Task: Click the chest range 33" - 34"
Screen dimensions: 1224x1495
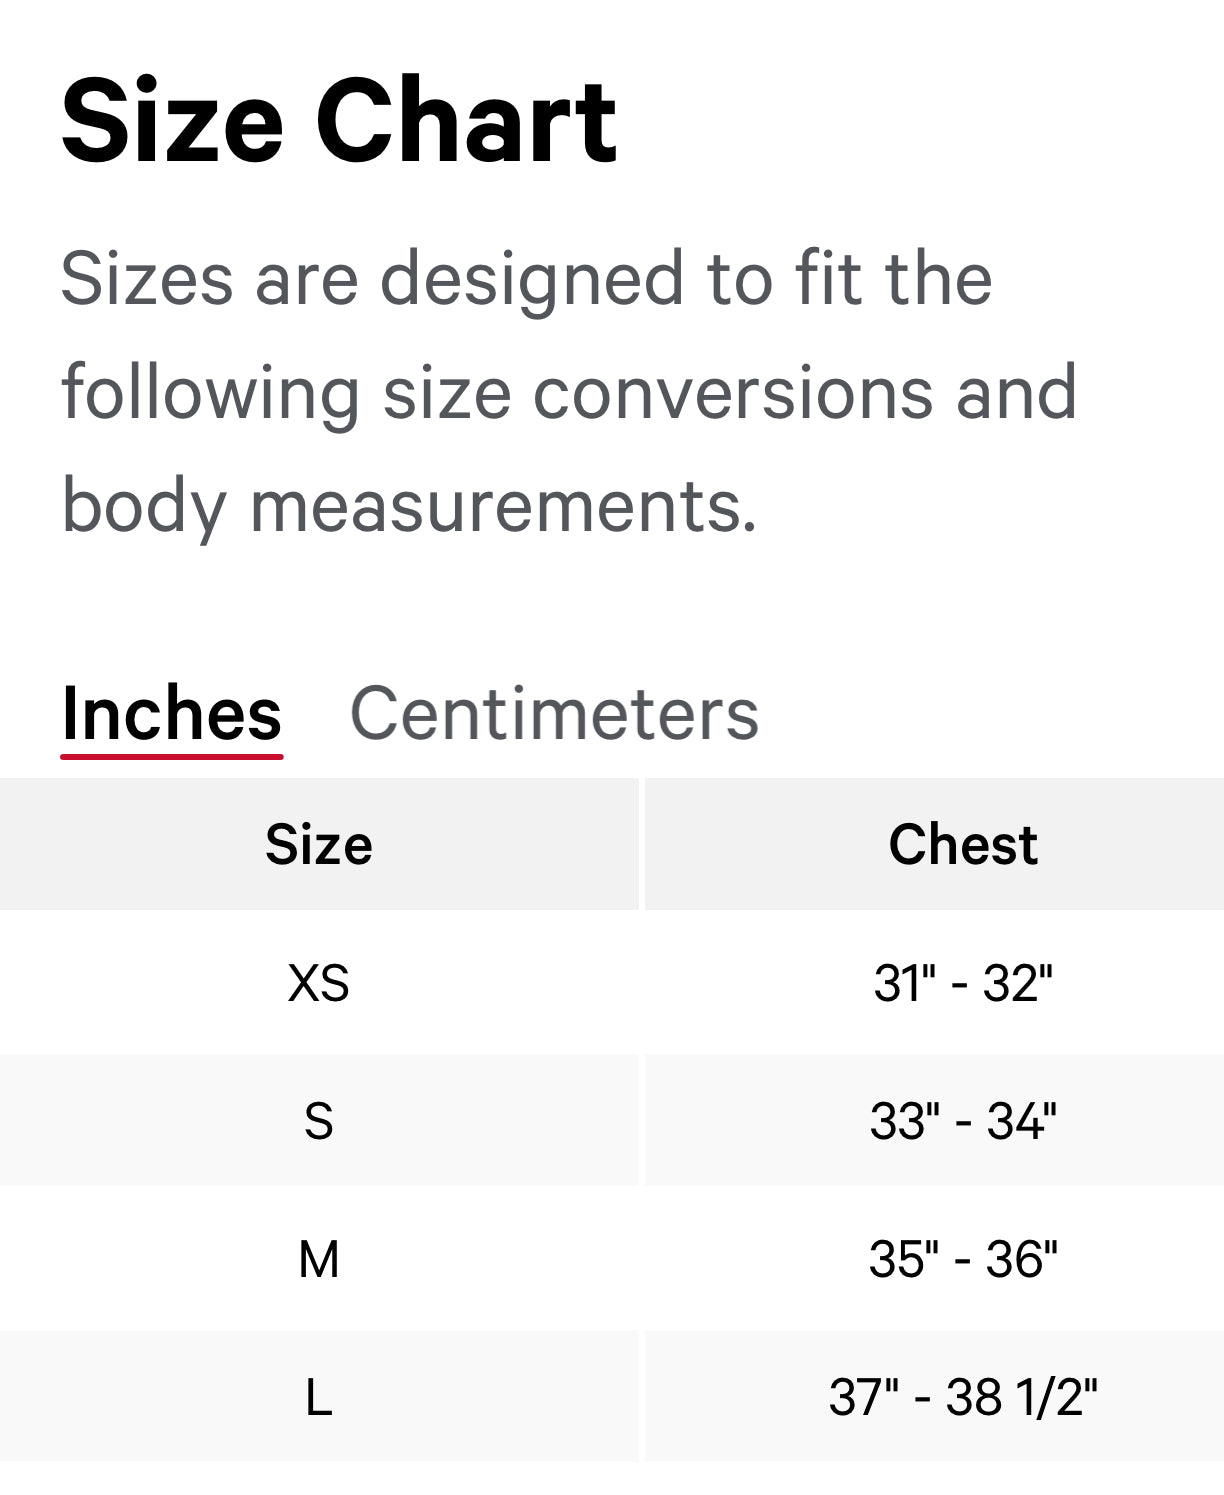Action: (963, 1121)
